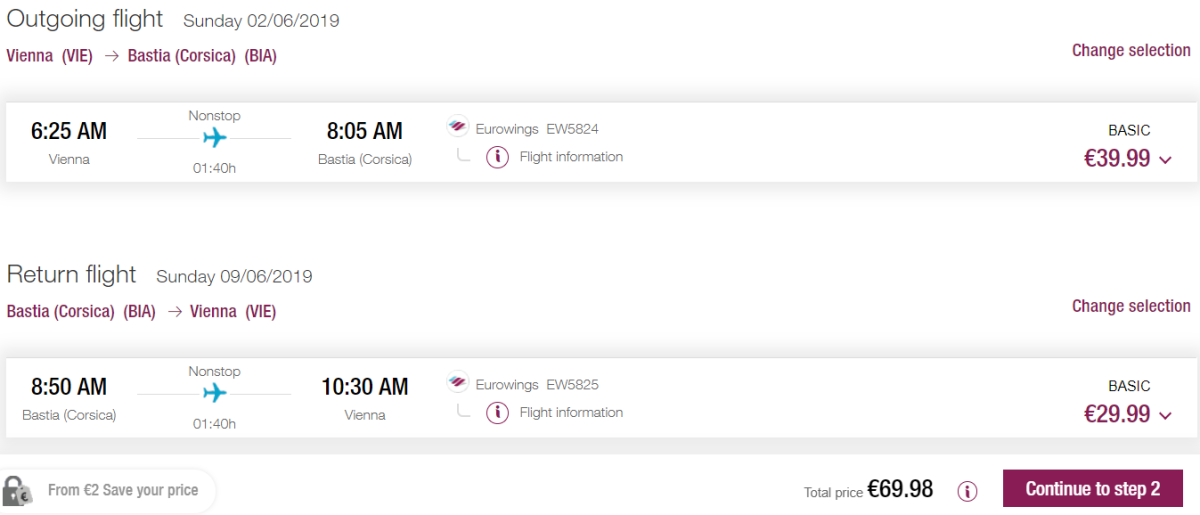
Task: Click the From €2 Save your price button
Action: pos(123,490)
